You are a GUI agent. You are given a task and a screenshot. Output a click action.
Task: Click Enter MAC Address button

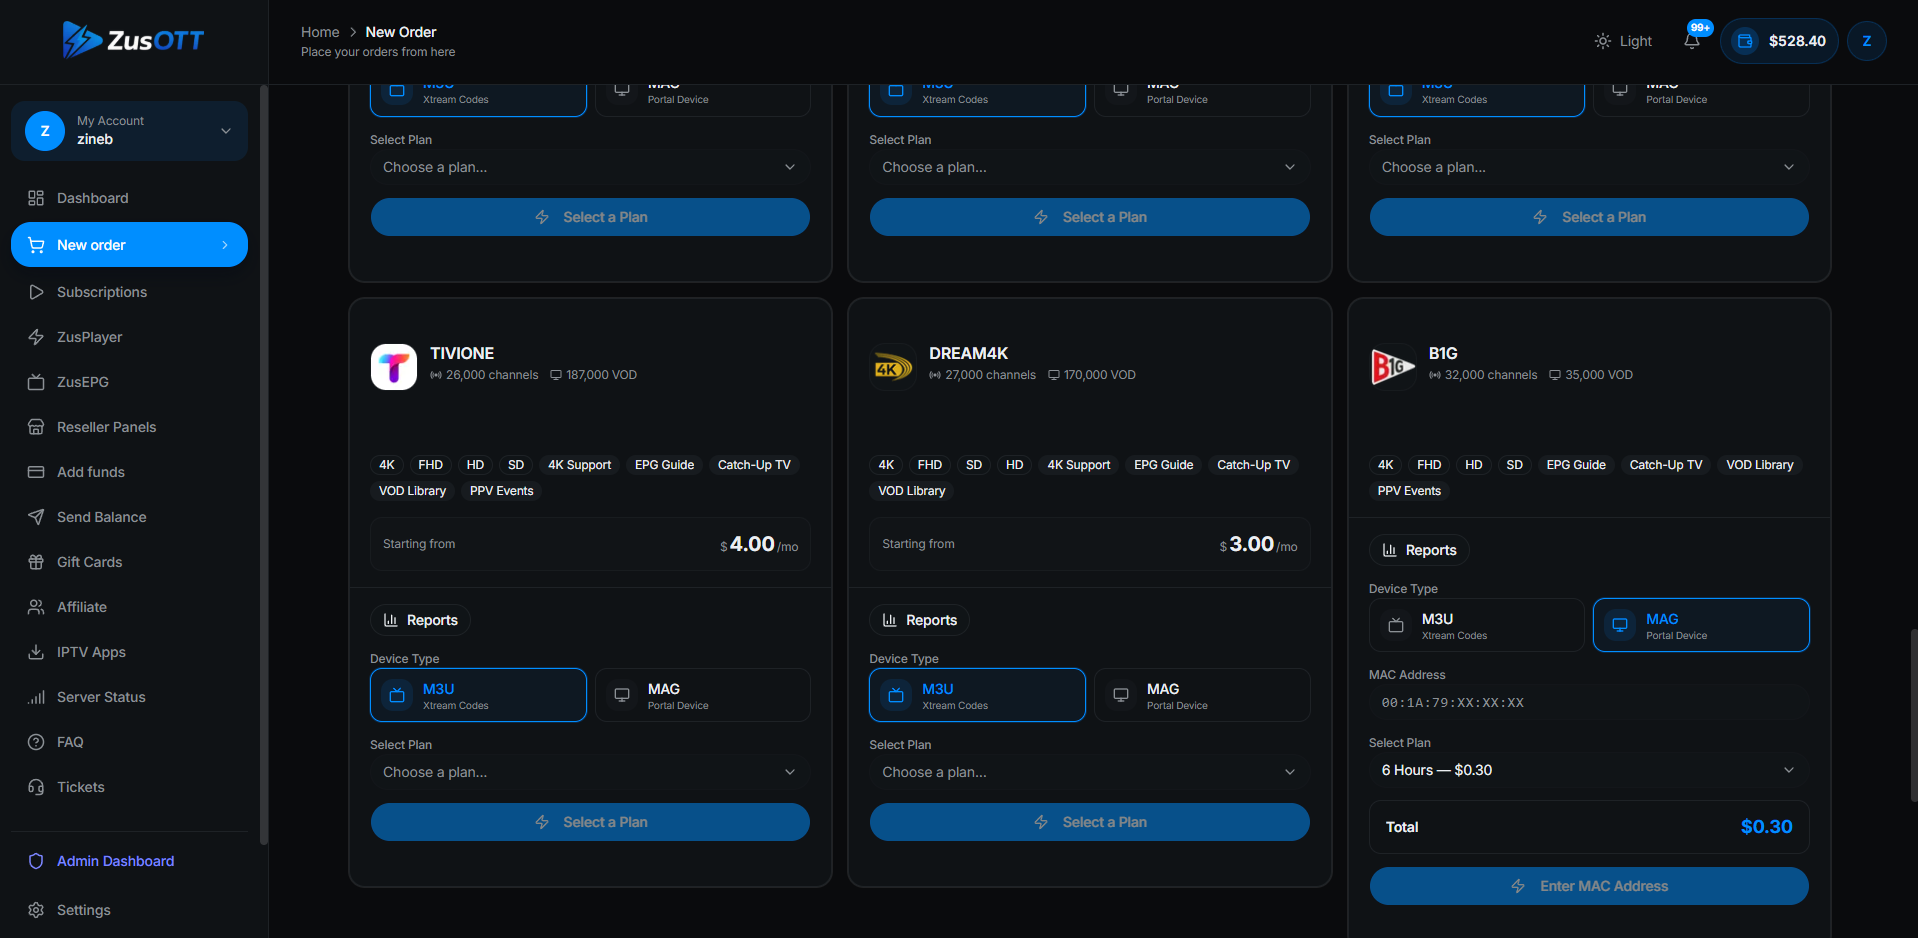(x=1589, y=886)
